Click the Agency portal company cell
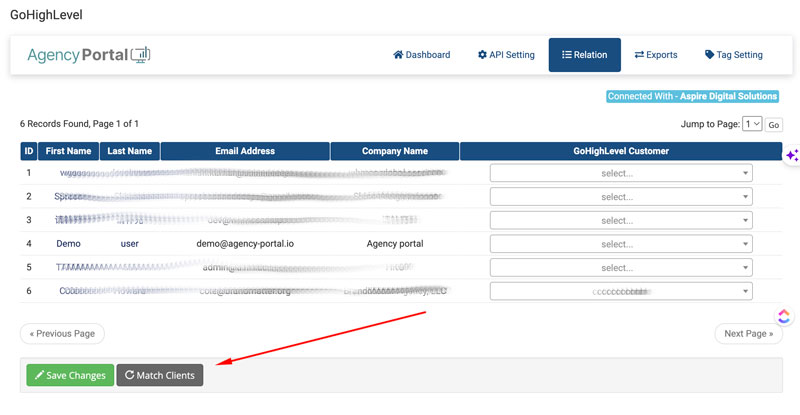Viewport: 800px width, 415px height. [x=395, y=243]
